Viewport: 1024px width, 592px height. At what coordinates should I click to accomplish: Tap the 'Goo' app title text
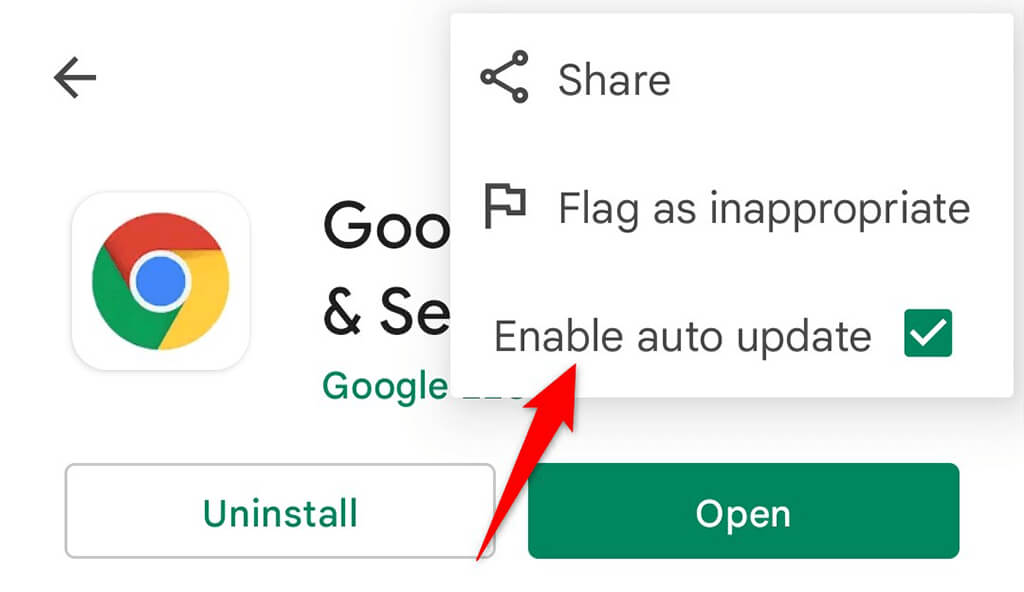click(x=387, y=225)
